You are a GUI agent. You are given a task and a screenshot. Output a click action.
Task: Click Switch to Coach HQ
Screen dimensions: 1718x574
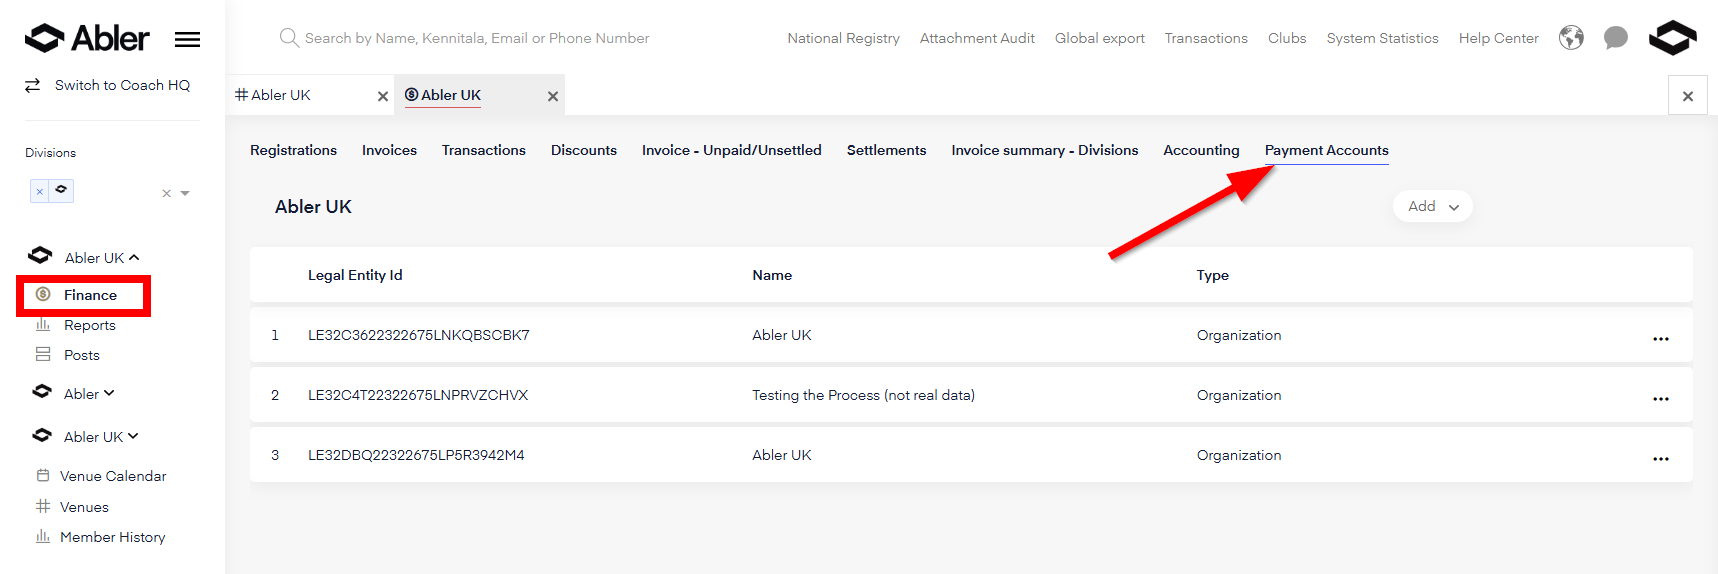(122, 85)
